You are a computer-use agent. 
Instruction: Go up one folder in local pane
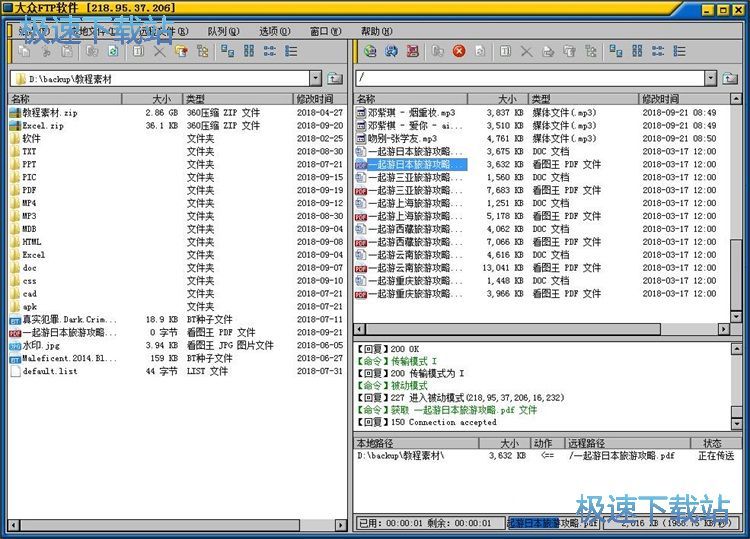[x=335, y=78]
